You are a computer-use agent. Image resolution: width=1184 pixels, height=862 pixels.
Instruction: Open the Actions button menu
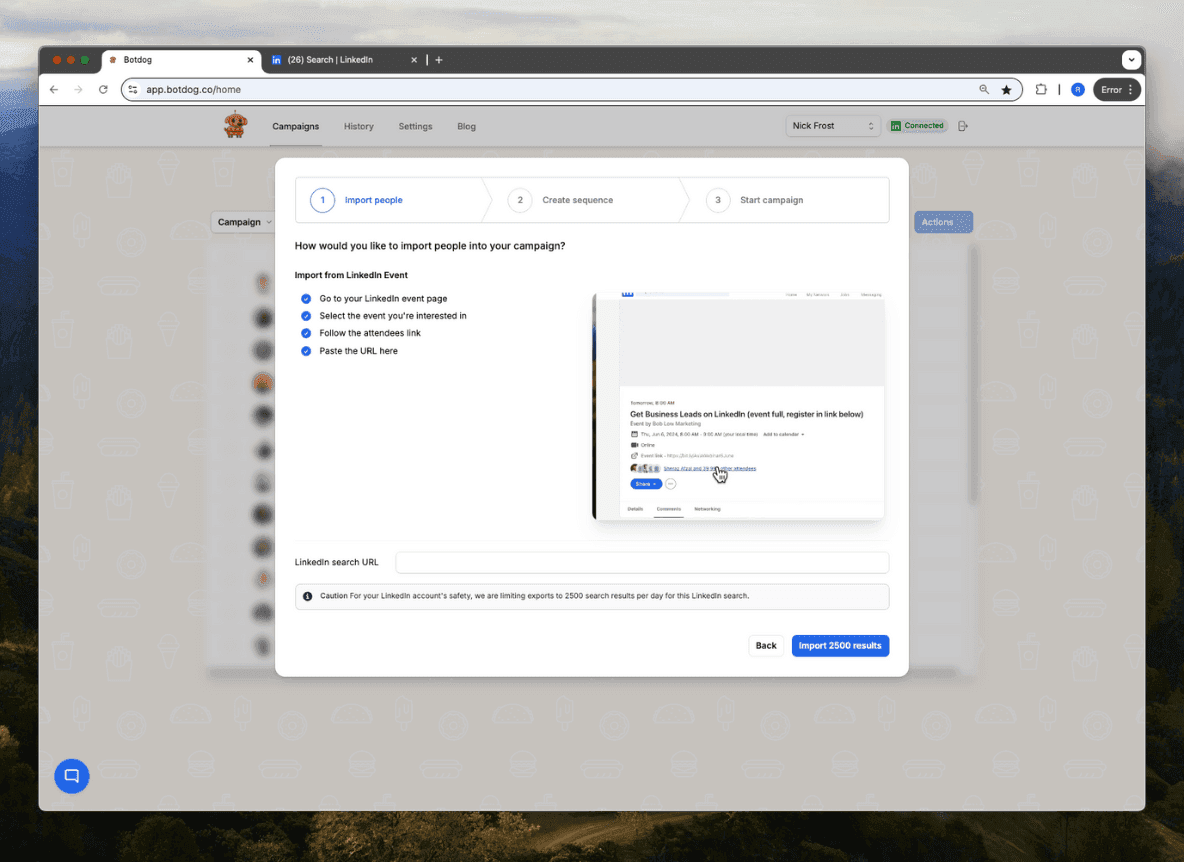tap(943, 222)
